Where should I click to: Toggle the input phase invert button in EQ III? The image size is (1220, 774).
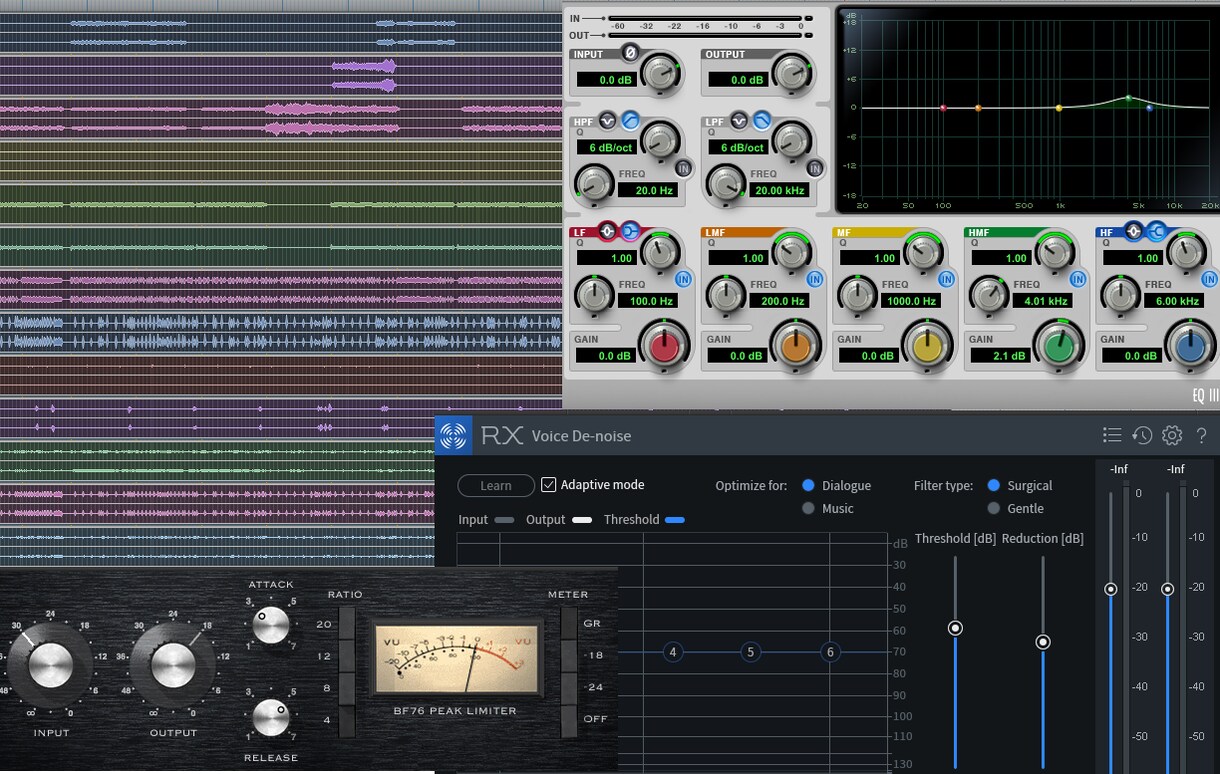[x=629, y=52]
